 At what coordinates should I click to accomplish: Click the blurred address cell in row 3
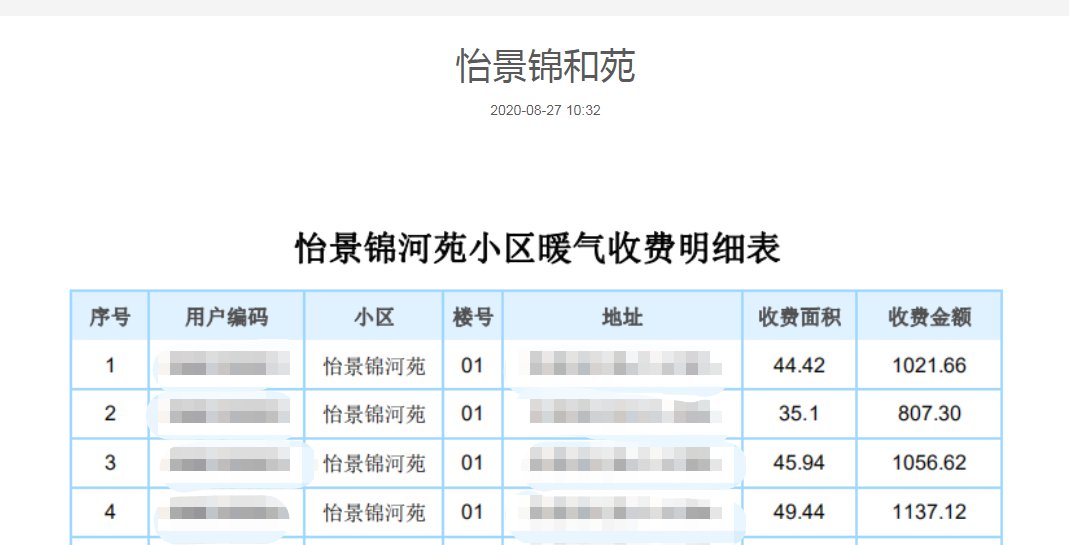(x=624, y=463)
